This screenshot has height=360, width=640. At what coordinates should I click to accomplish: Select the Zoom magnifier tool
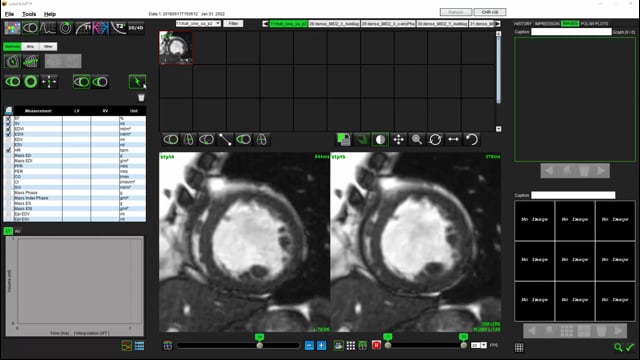[x=417, y=140]
